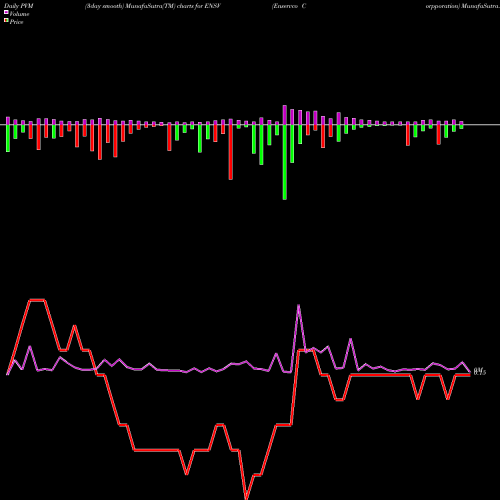500x500 pixels.
Task: Click '(3day smooth) MunafaSutra(TM) charts for ENSV' heading
Action: [153, 6]
